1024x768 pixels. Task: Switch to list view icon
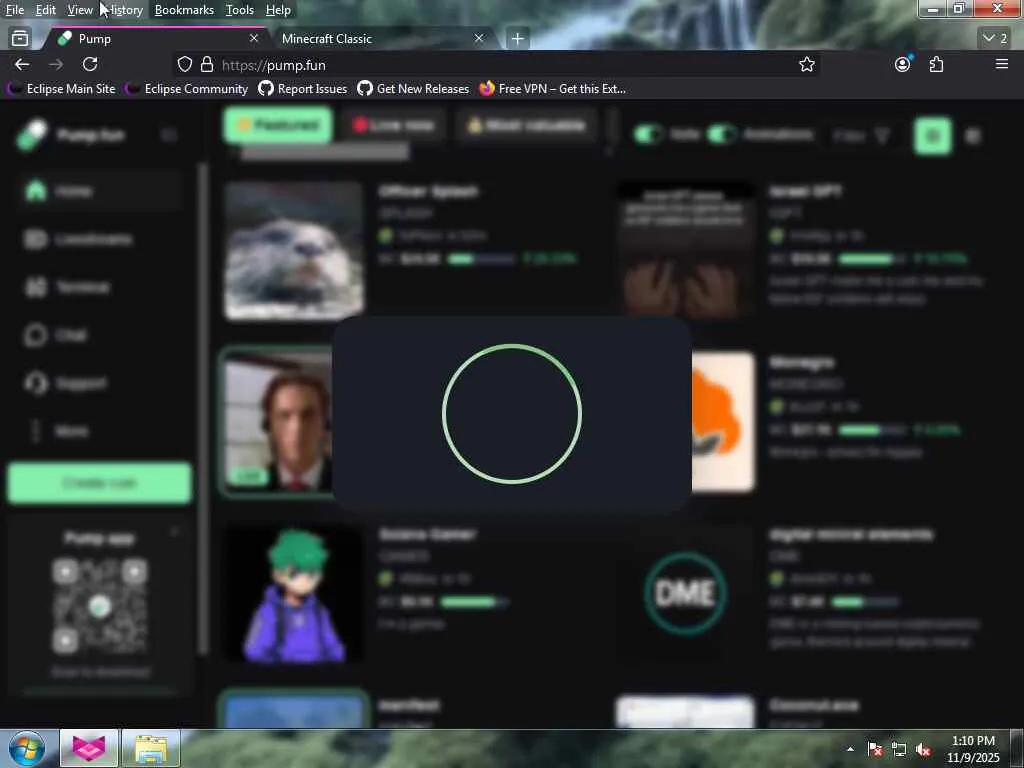tap(973, 136)
